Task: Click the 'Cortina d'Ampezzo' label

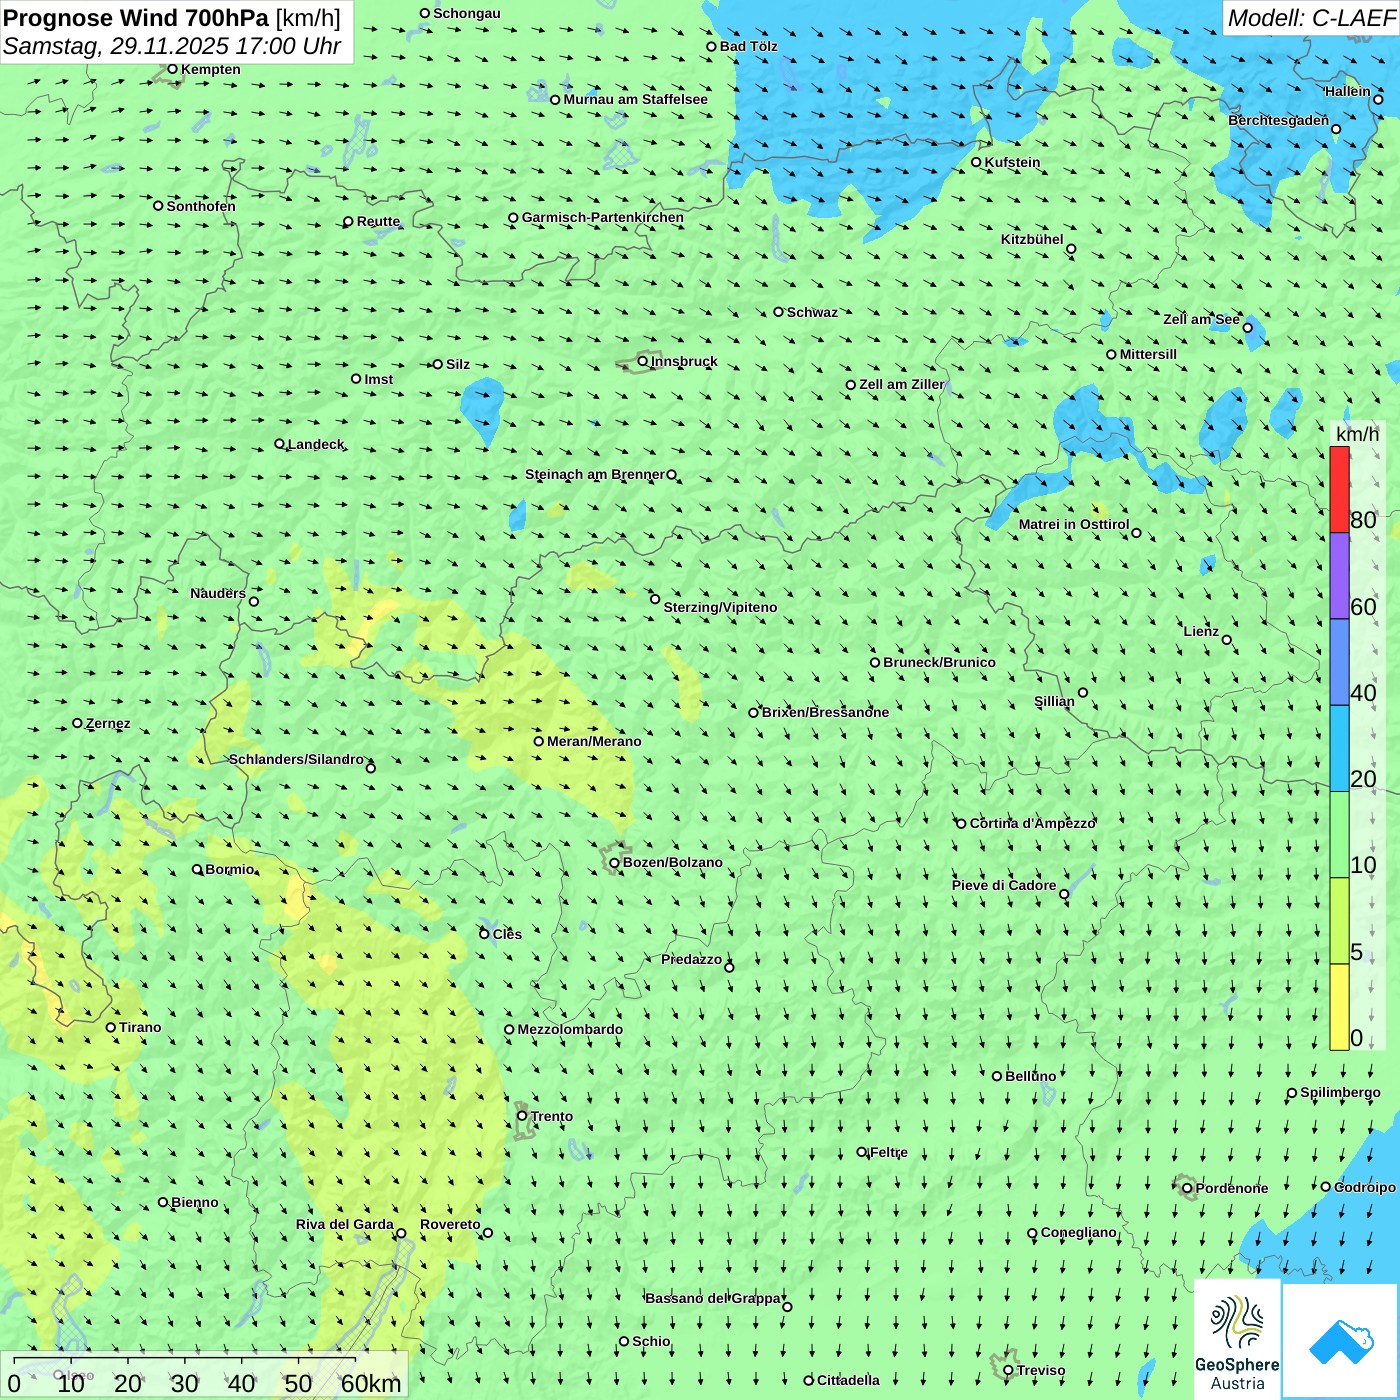Action: [x=1033, y=823]
